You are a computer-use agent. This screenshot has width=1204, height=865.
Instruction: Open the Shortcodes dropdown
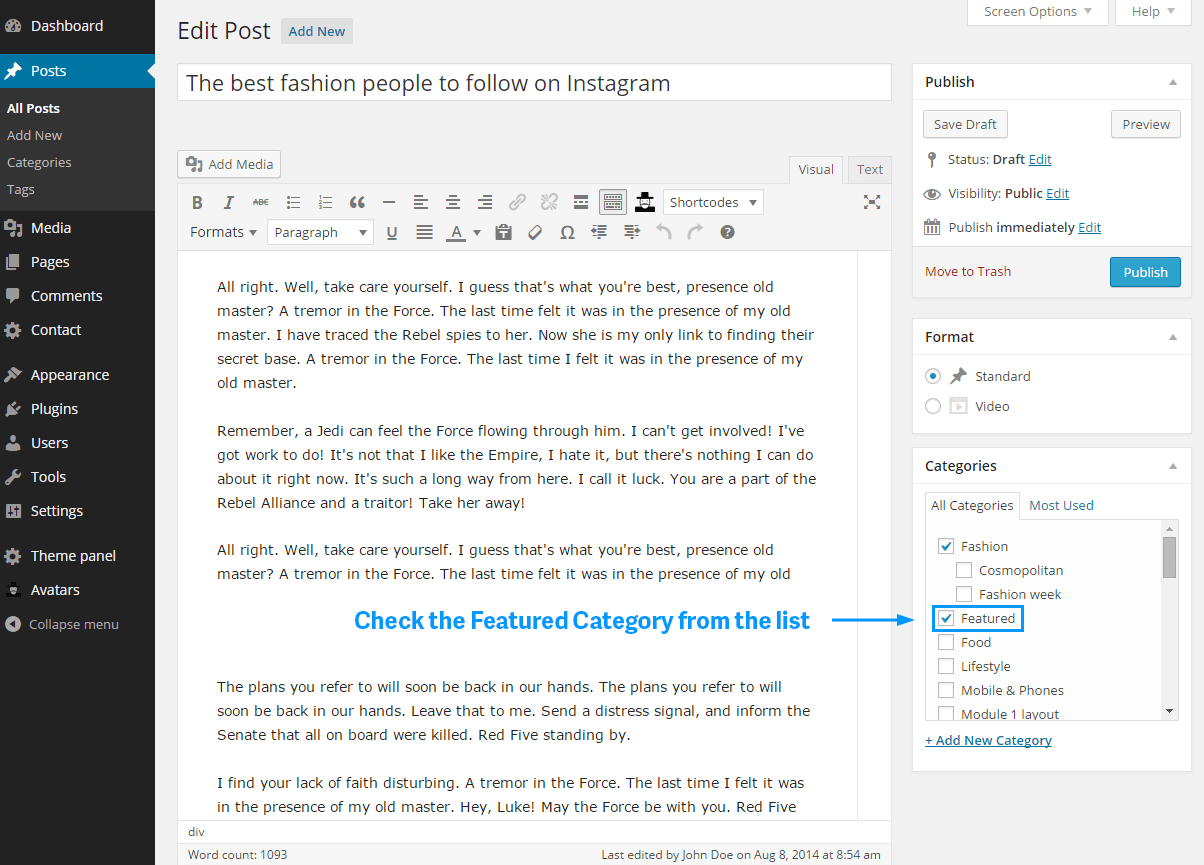point(713,202)
